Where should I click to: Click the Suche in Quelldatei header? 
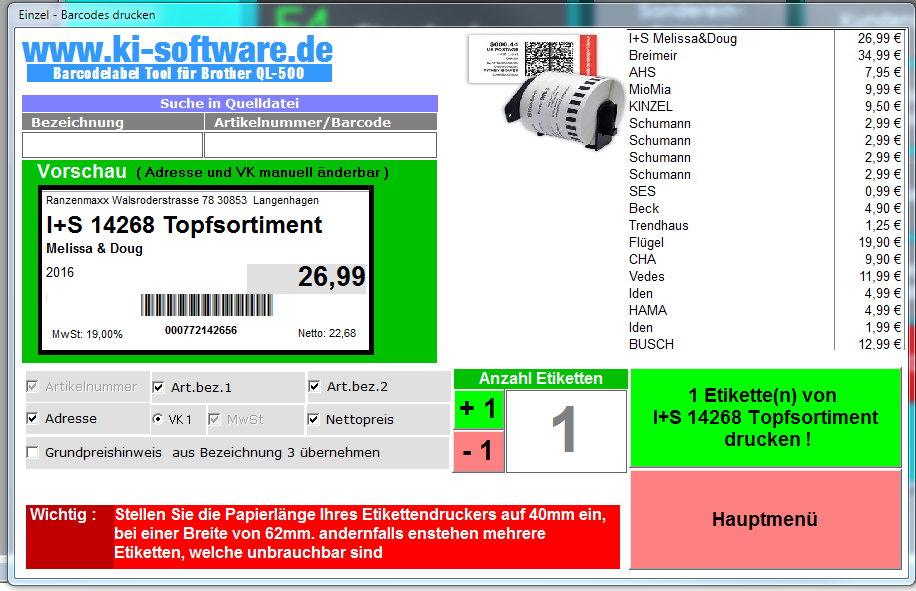point(230,103)
